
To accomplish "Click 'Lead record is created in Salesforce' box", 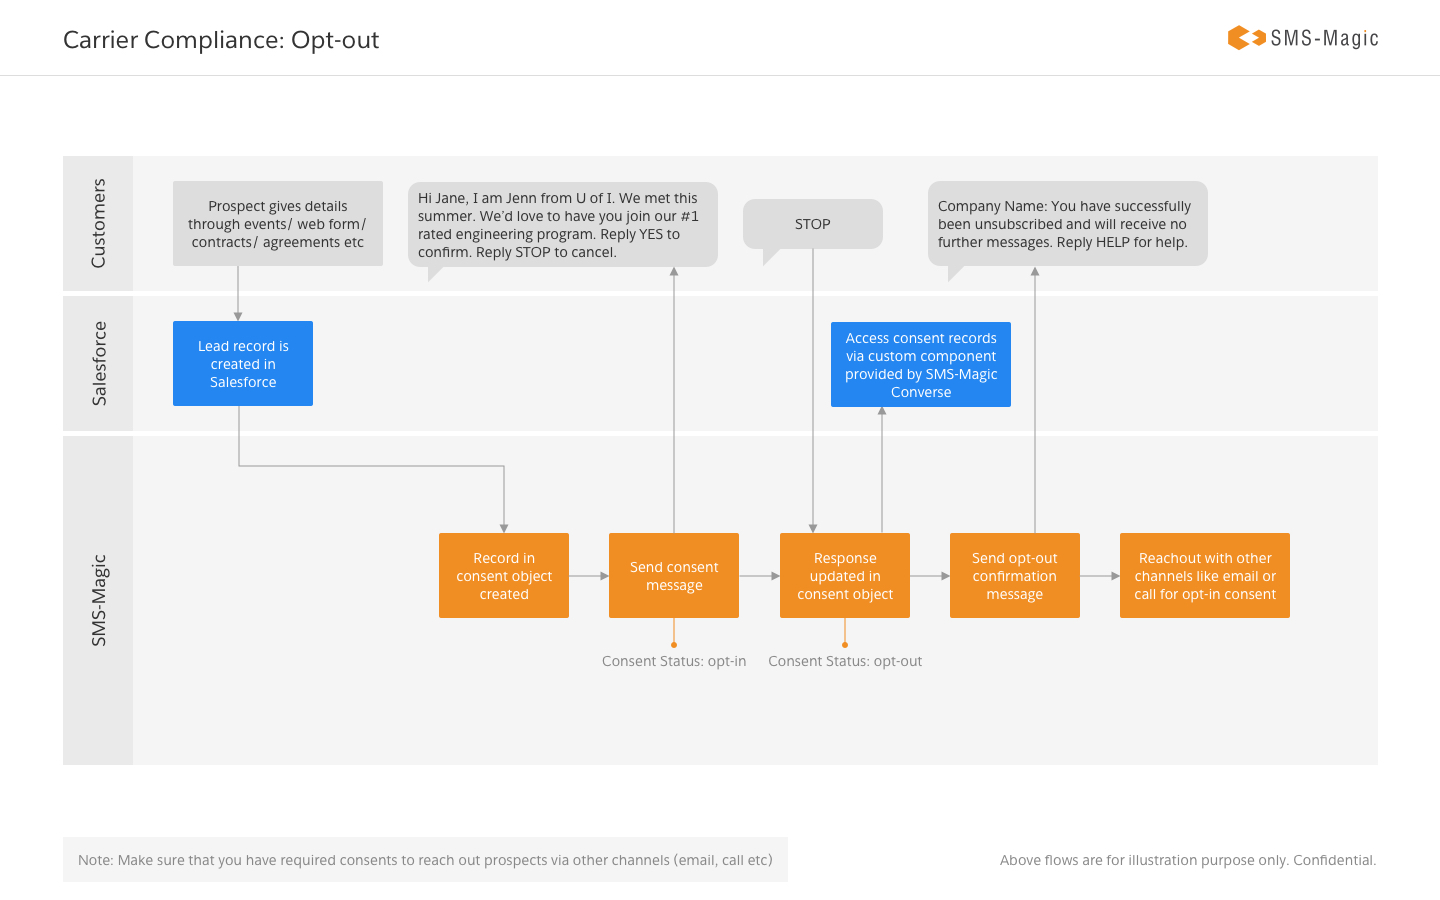I will click(x=243, y=364).
